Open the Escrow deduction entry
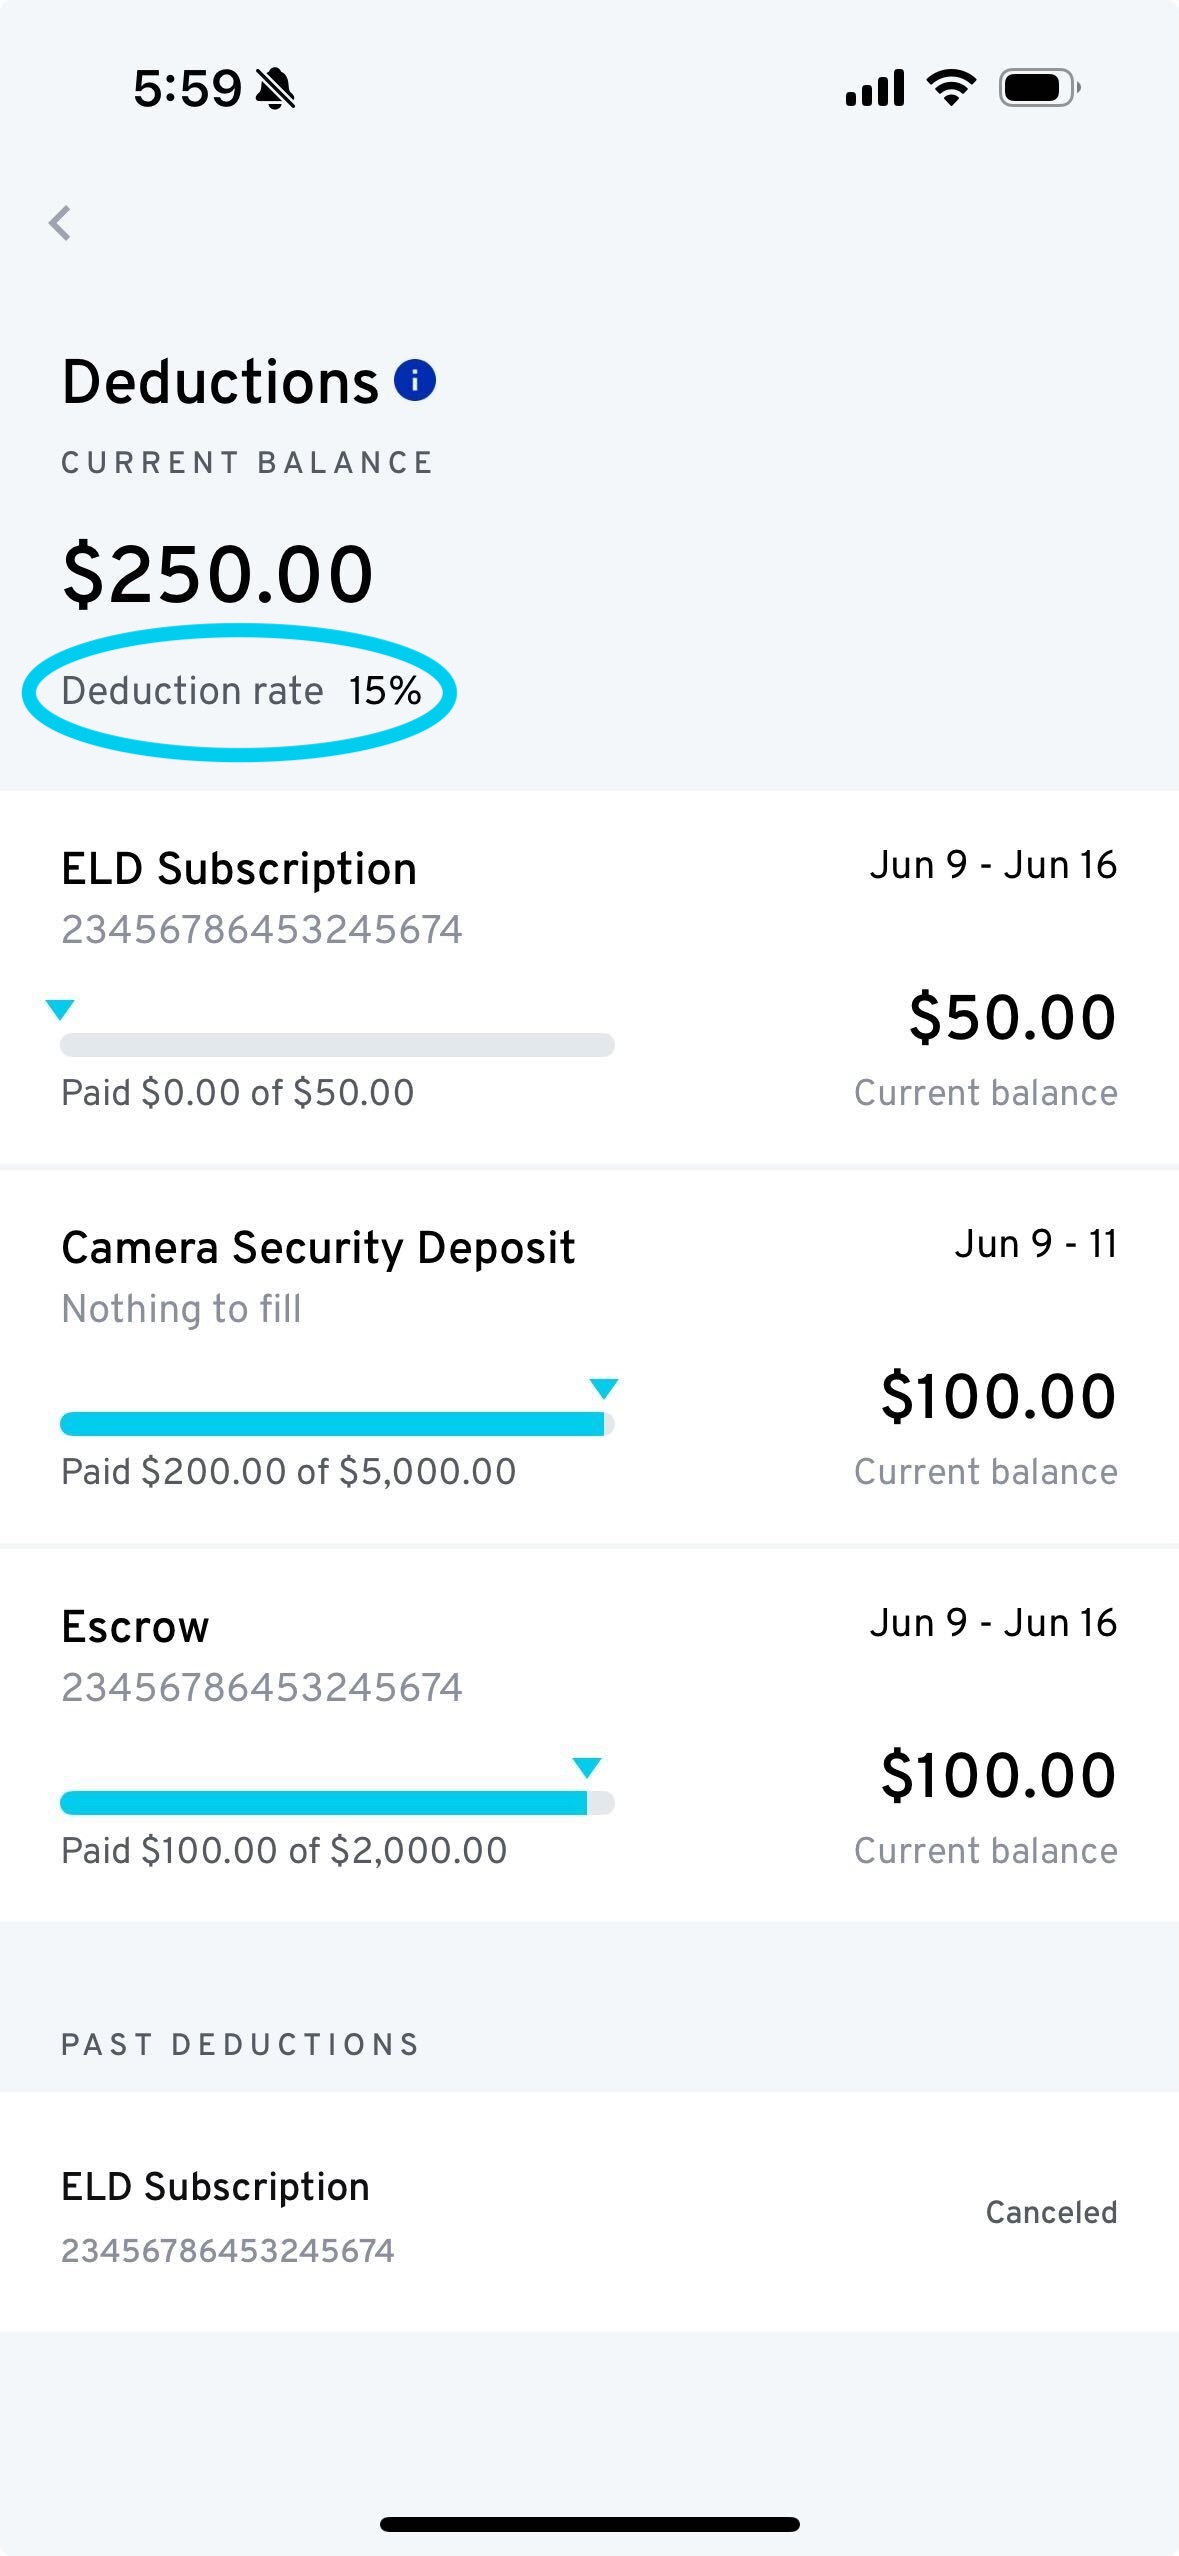 coord(589,1736)
